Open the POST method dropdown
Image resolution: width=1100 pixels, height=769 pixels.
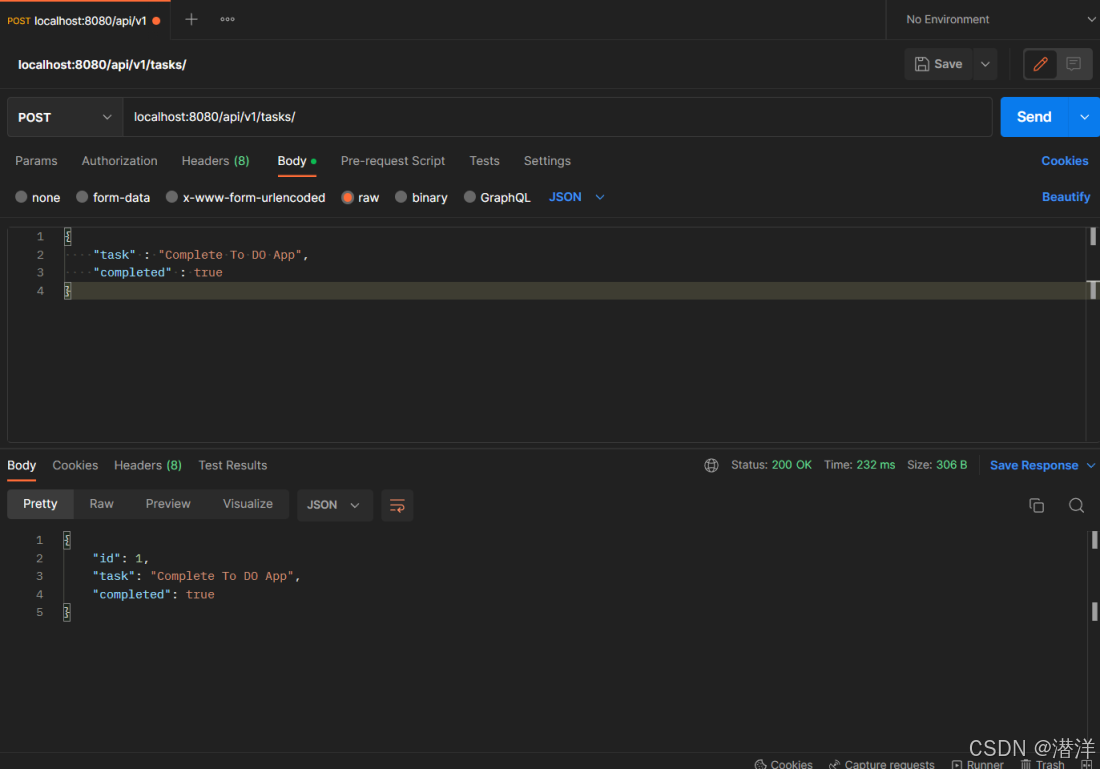tap(65, 117)
